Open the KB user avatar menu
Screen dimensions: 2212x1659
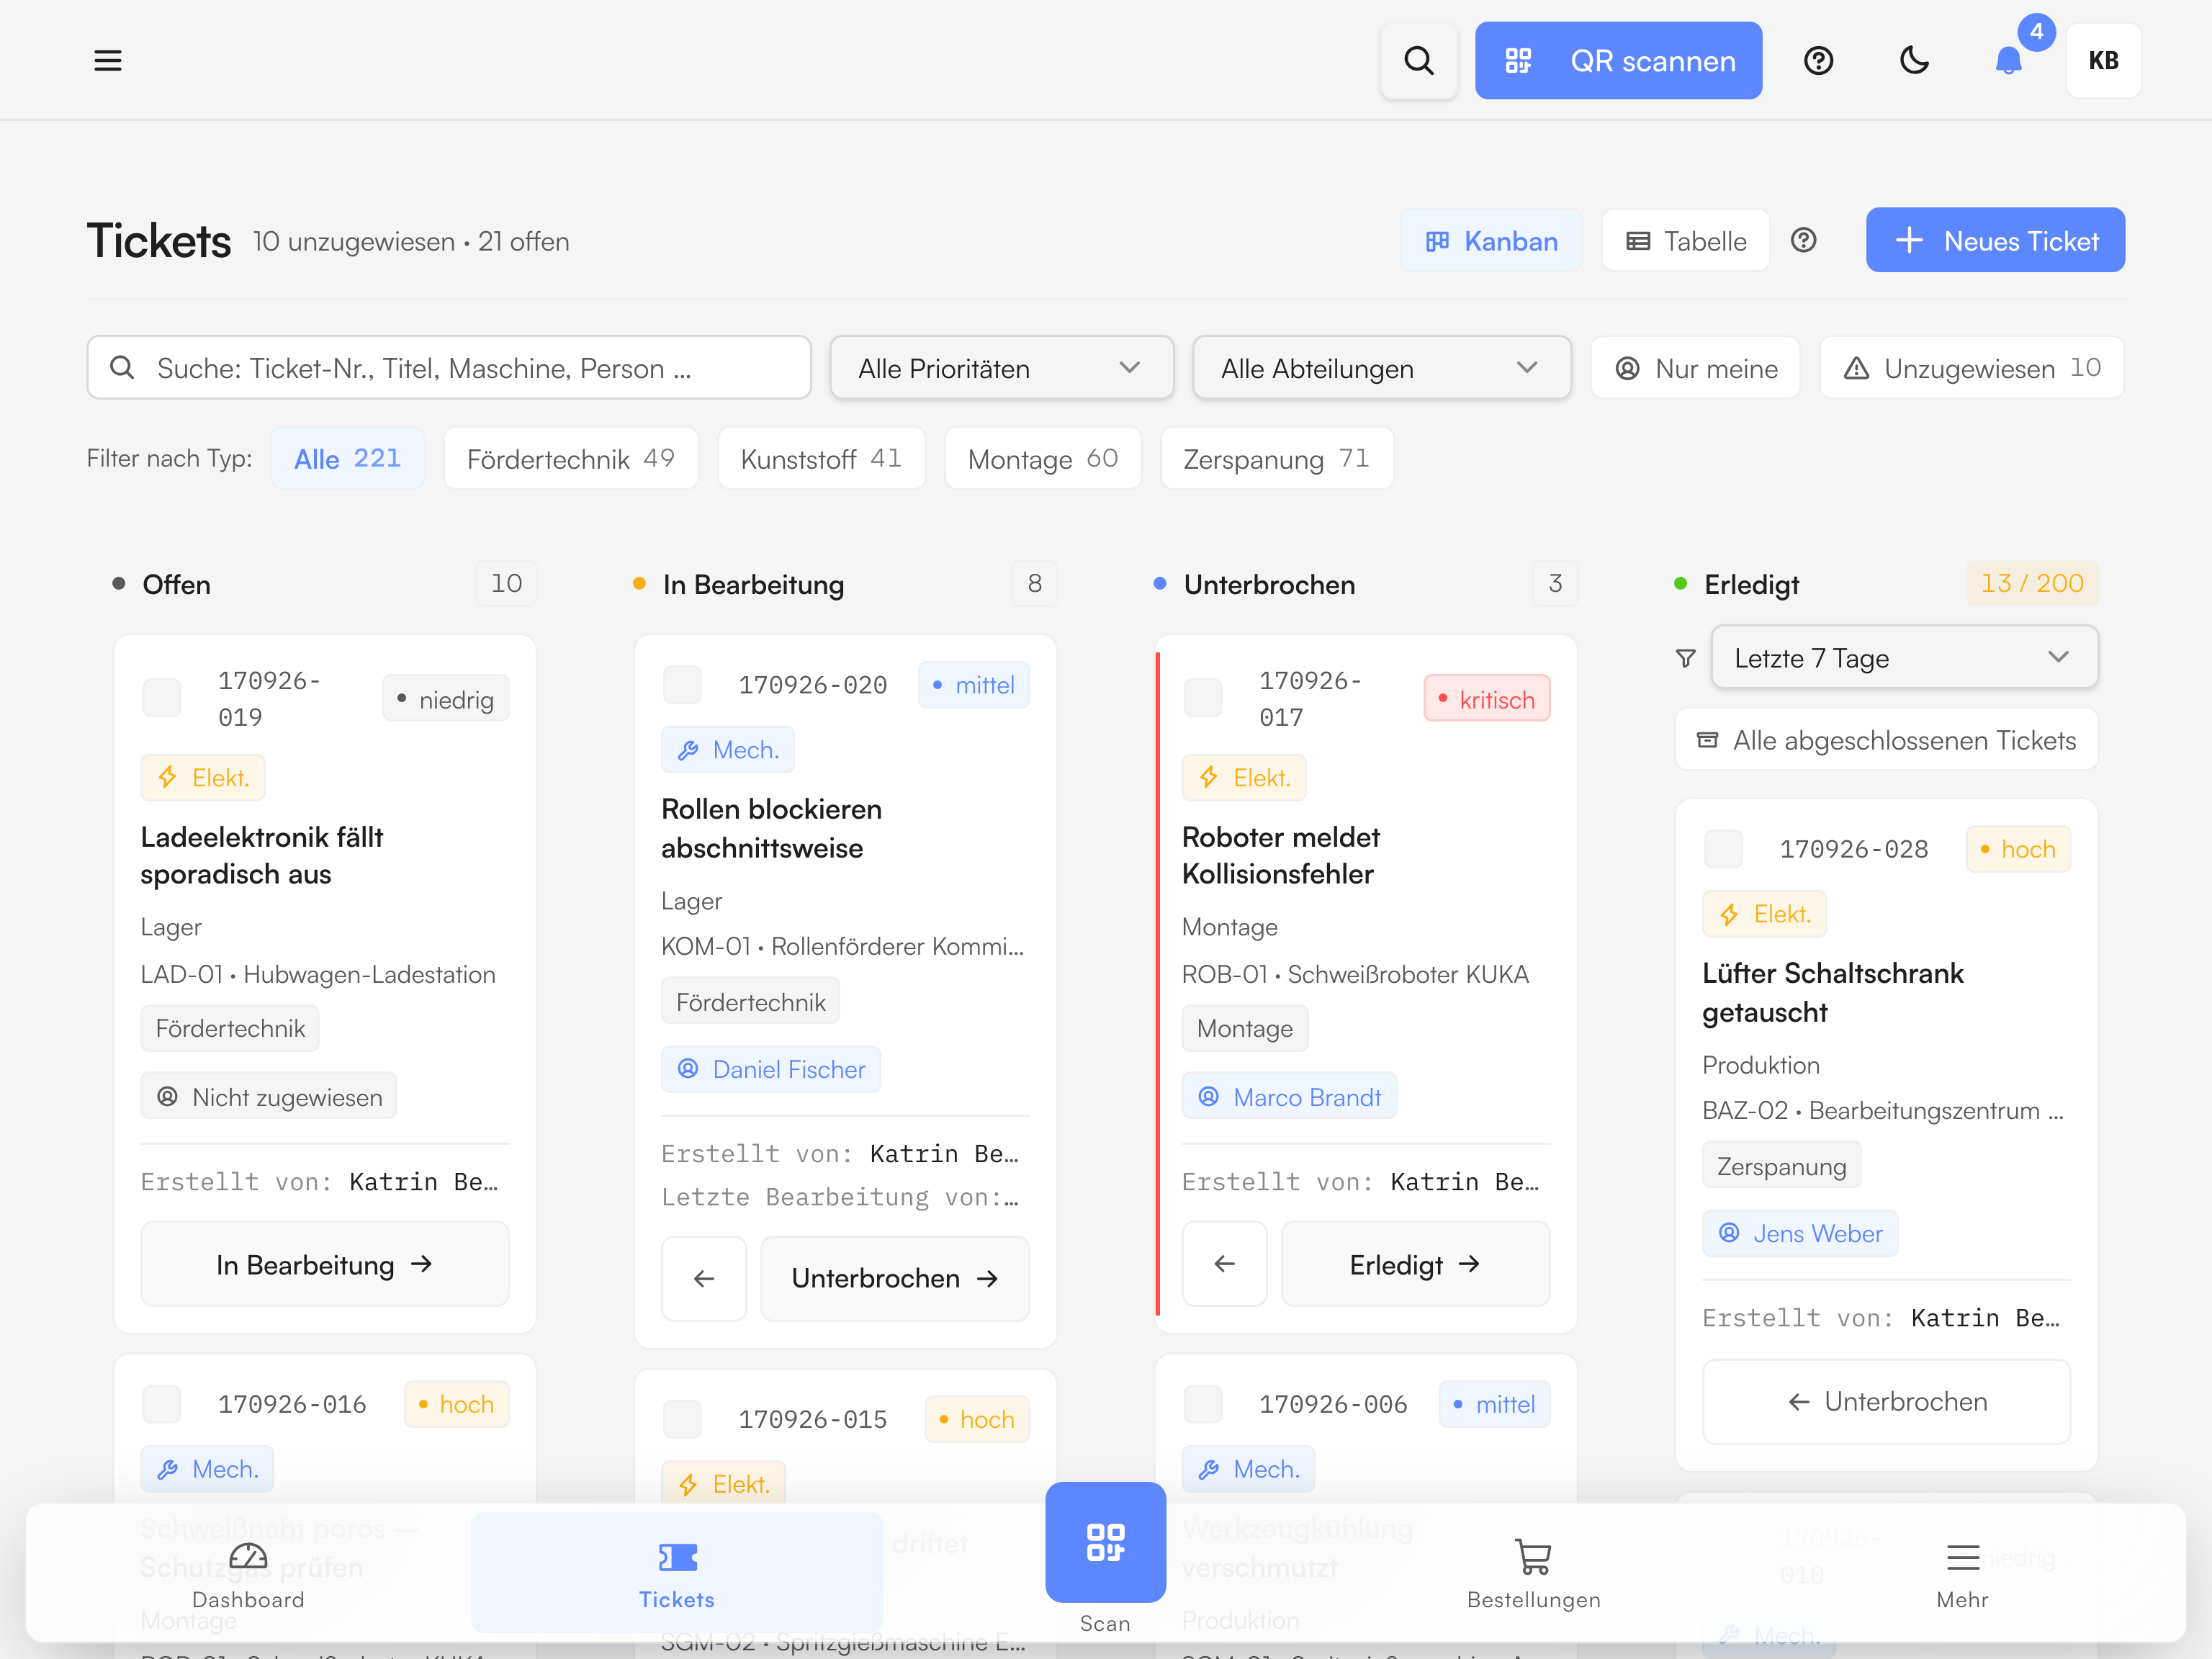2103,61
